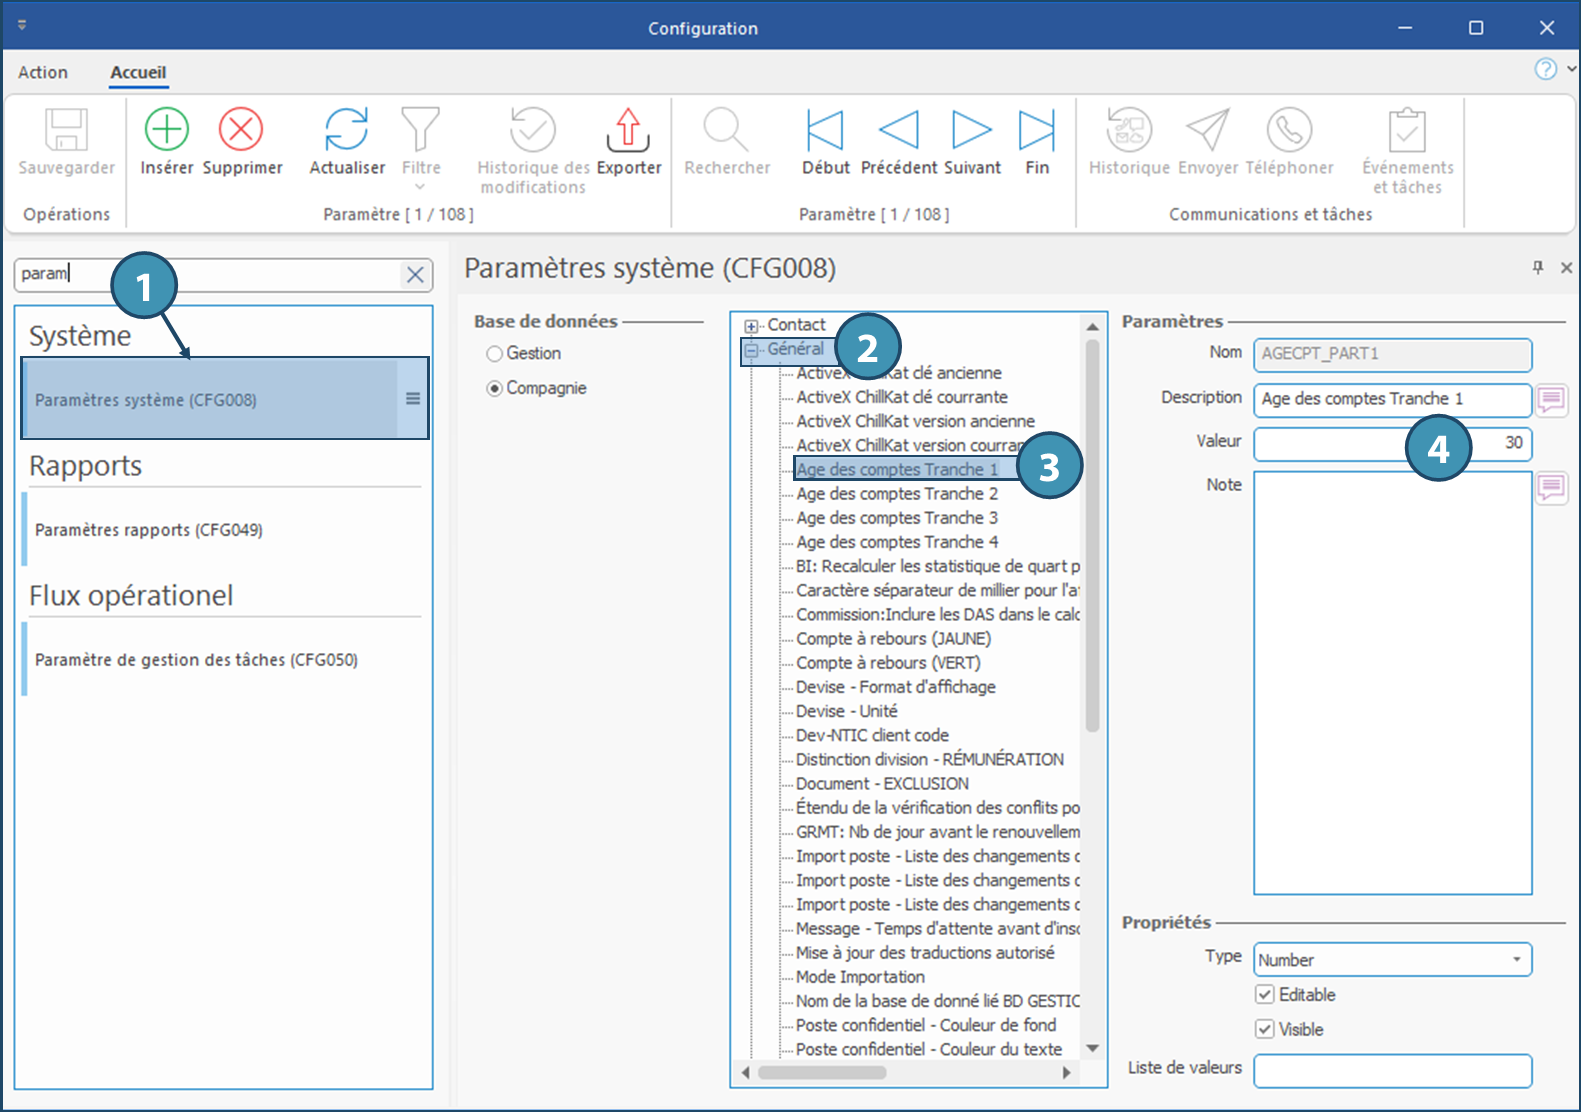Click the green Insérer plus icon

166,130
